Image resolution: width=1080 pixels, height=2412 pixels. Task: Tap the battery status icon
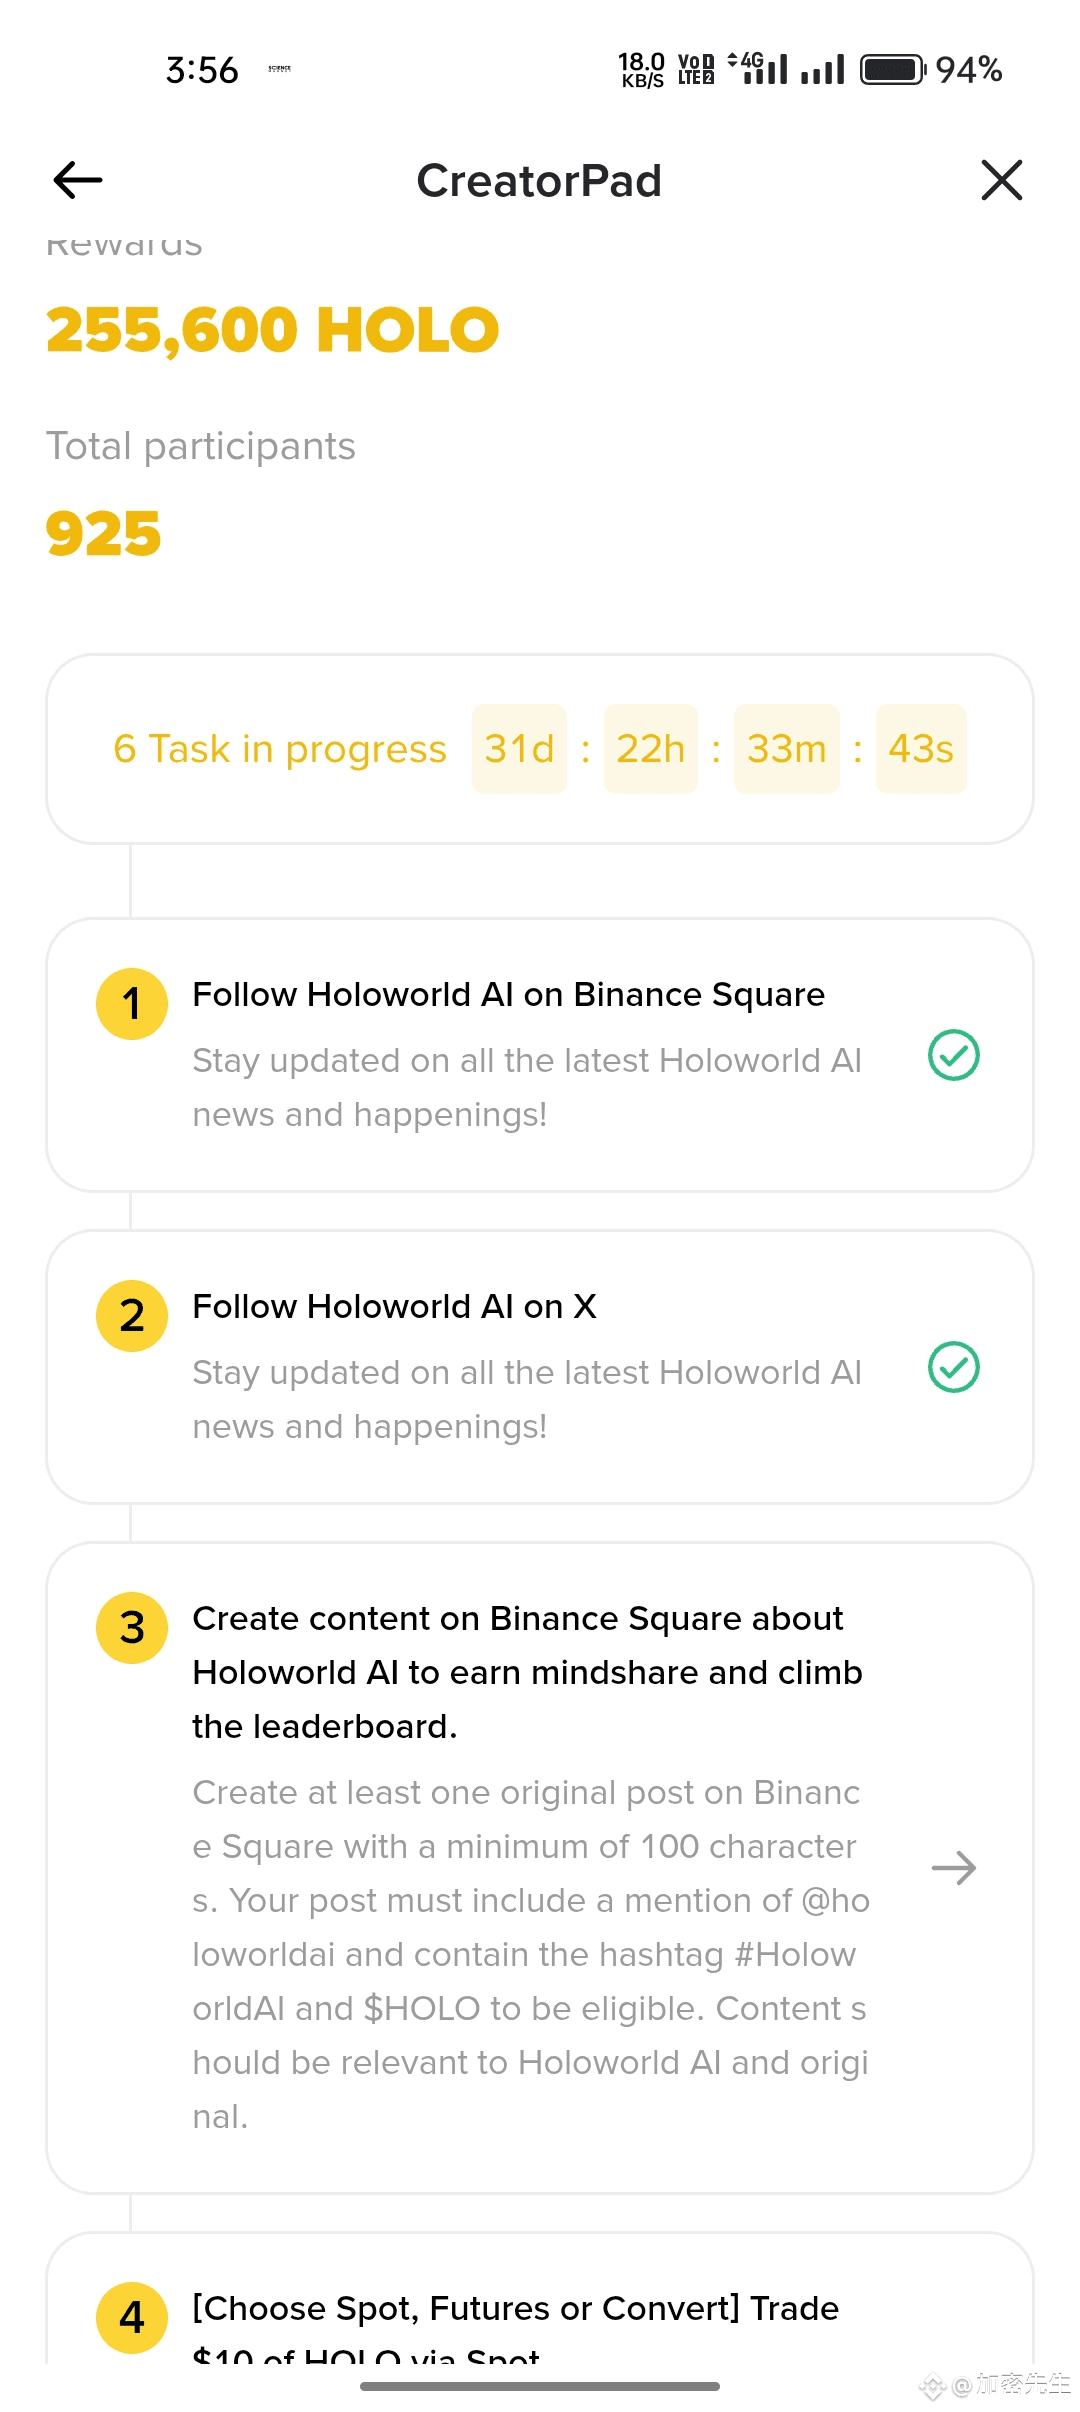pos(894,70)
